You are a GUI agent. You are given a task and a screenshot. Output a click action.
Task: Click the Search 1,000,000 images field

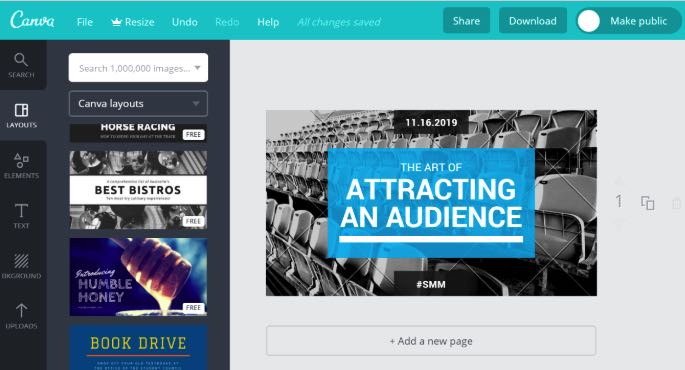click(138, 68)
